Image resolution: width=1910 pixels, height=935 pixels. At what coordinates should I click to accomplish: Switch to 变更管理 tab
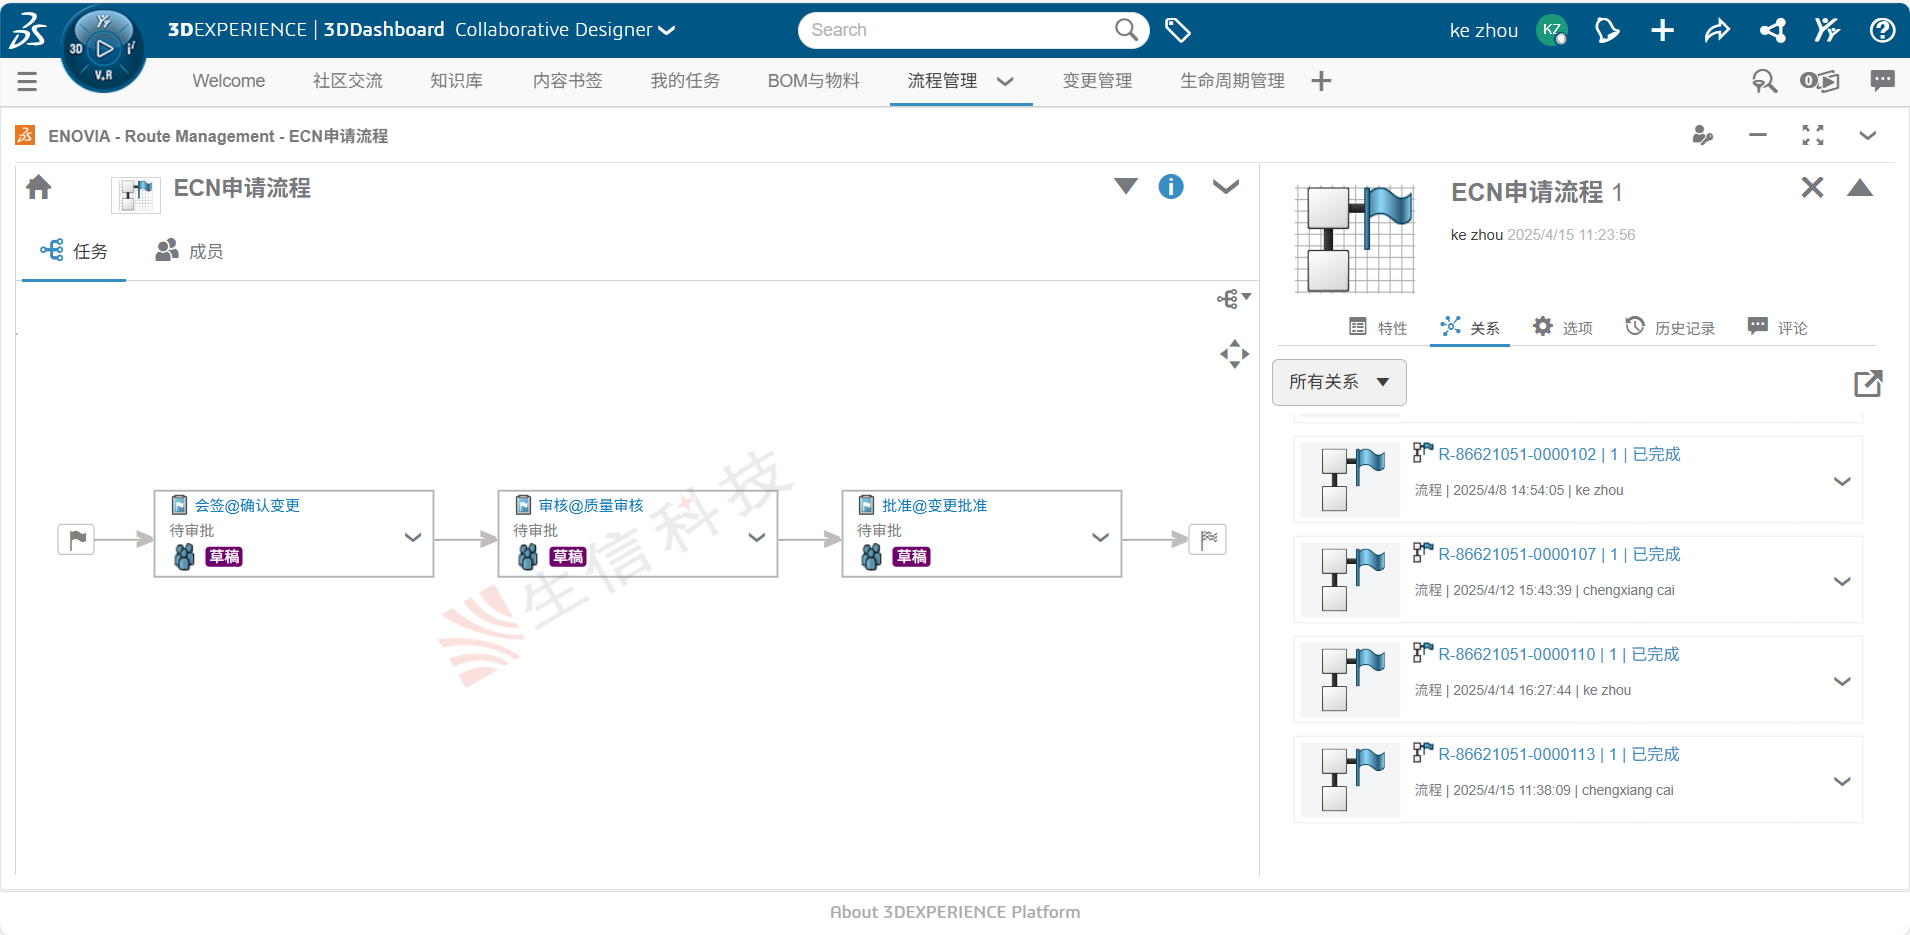coord(1098,81)
